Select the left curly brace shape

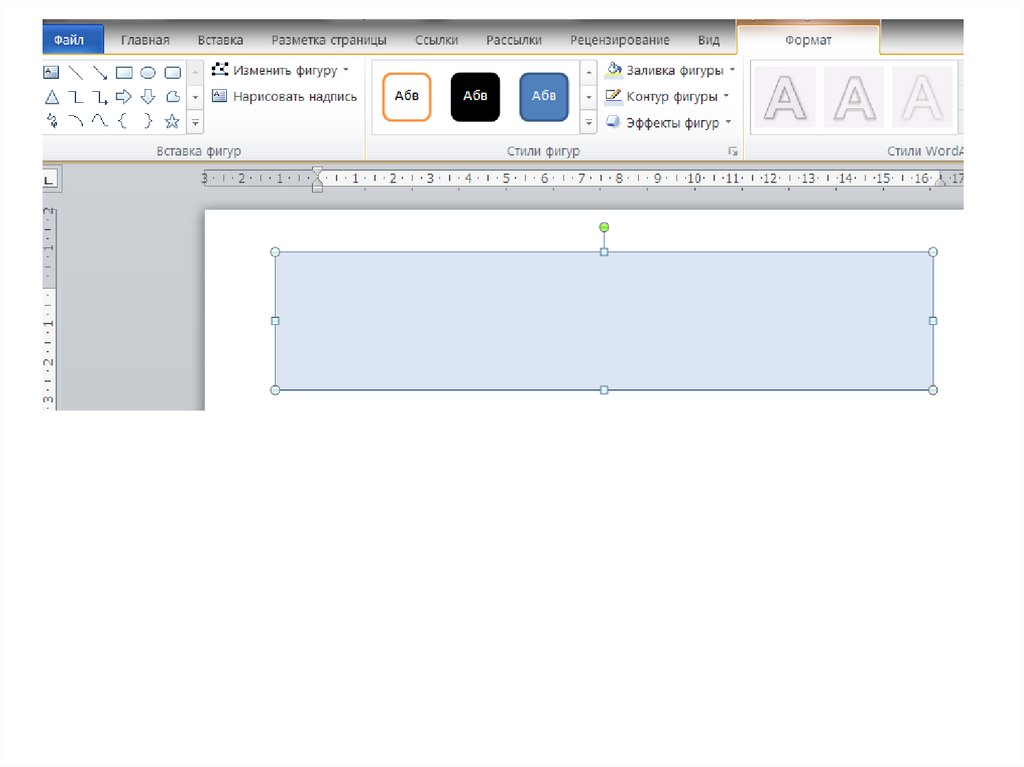(x=124, y=121)
